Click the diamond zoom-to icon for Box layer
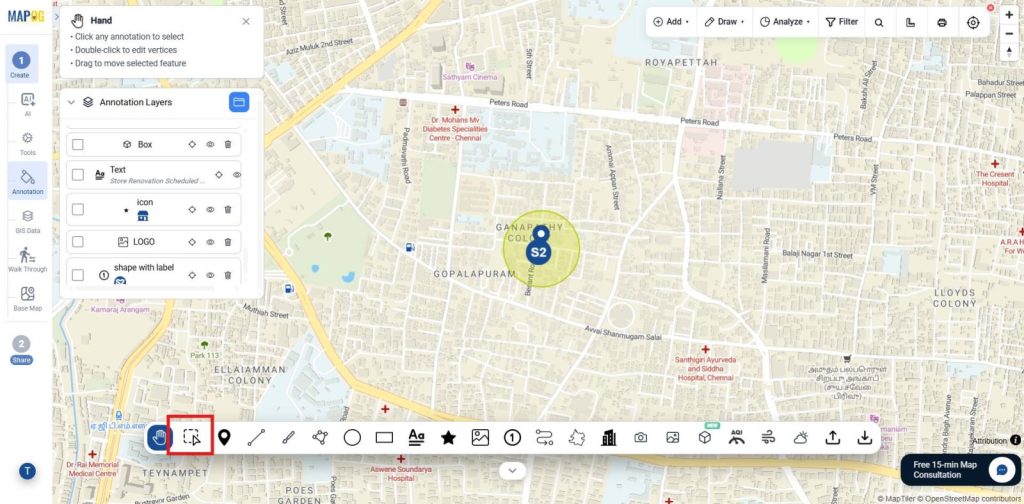 [x=193, y=144]
